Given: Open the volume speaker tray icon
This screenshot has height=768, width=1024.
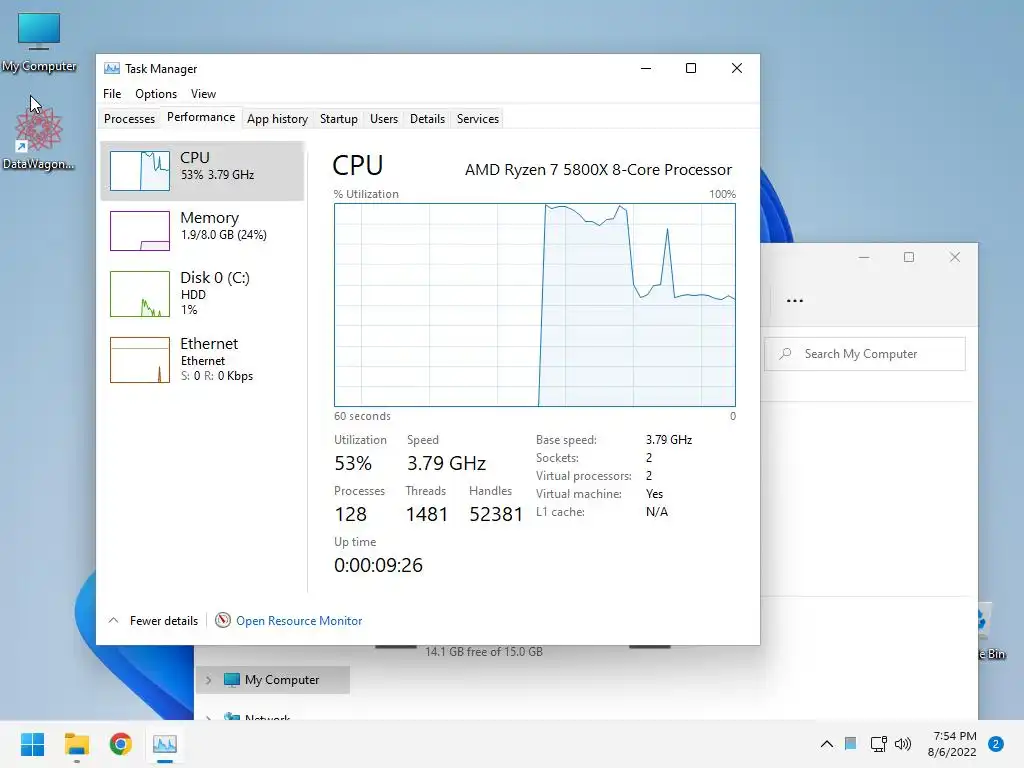Looking at the screenshot, I should pyautogui.click(x=903, y=744).
